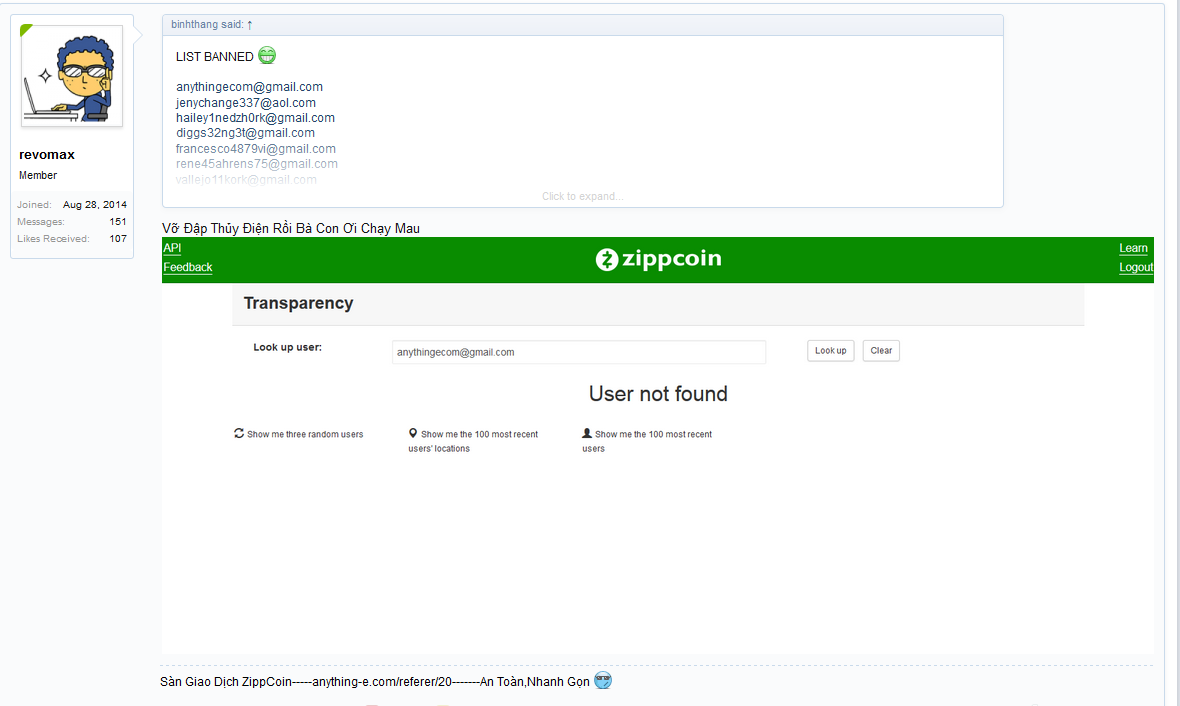Screen dimensions: 1180x706
Task: Click the email anythingecom@gmail.com in the quote
Action: 249,87
